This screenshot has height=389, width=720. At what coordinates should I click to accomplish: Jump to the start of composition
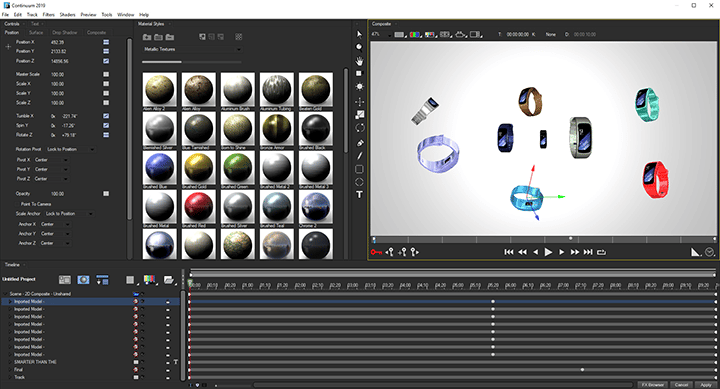pos(509,252)
